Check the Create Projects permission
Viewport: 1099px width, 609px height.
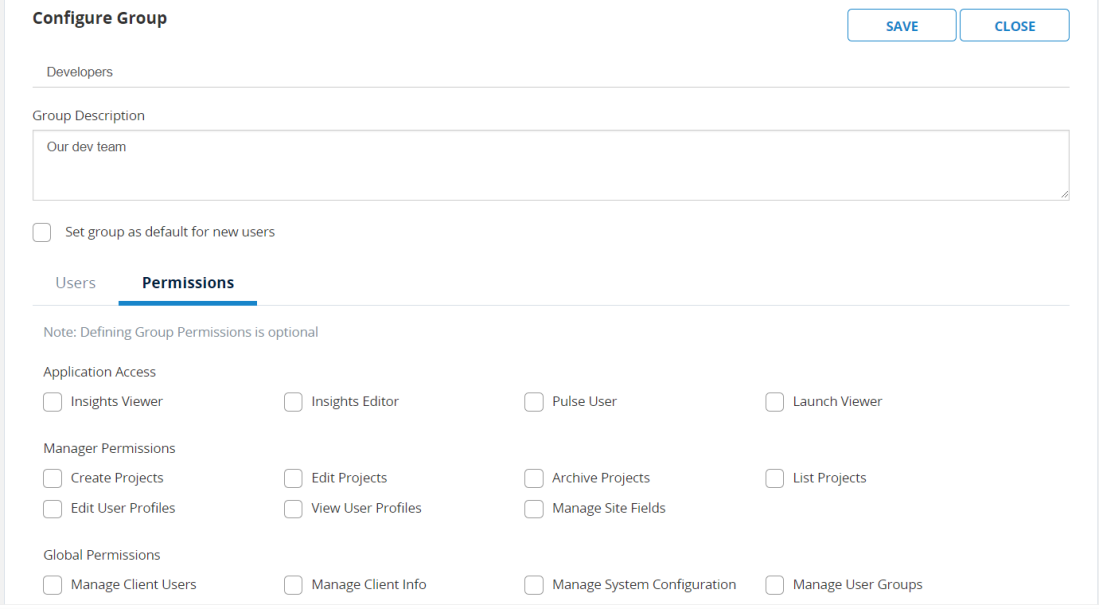click(x=52, y=478)
